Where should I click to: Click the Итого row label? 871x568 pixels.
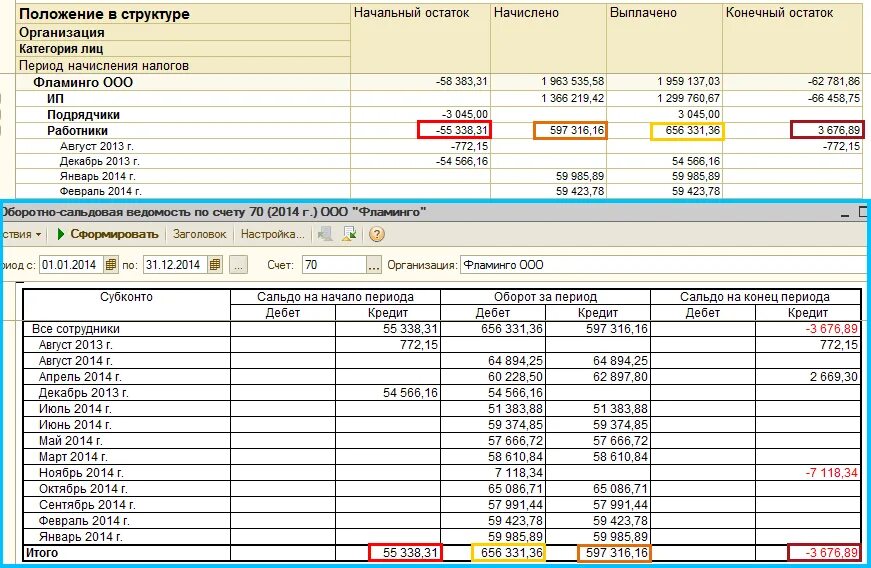tap(42, 553)
